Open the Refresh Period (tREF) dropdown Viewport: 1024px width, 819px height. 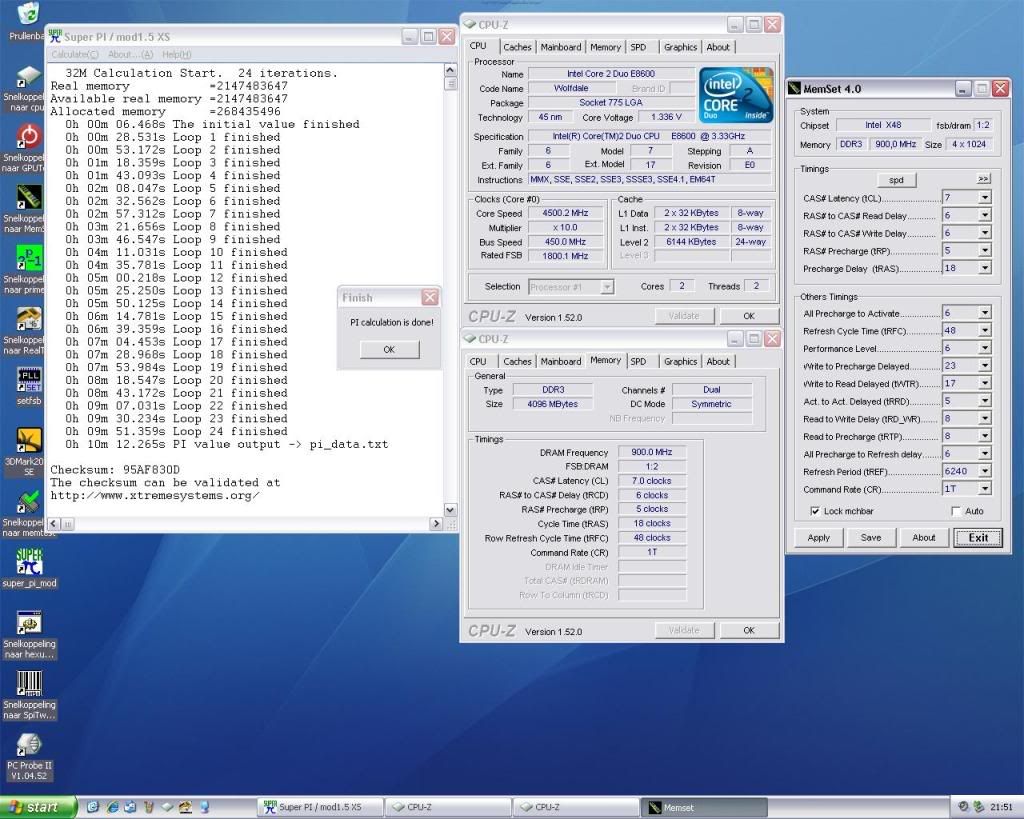point(984,471)
